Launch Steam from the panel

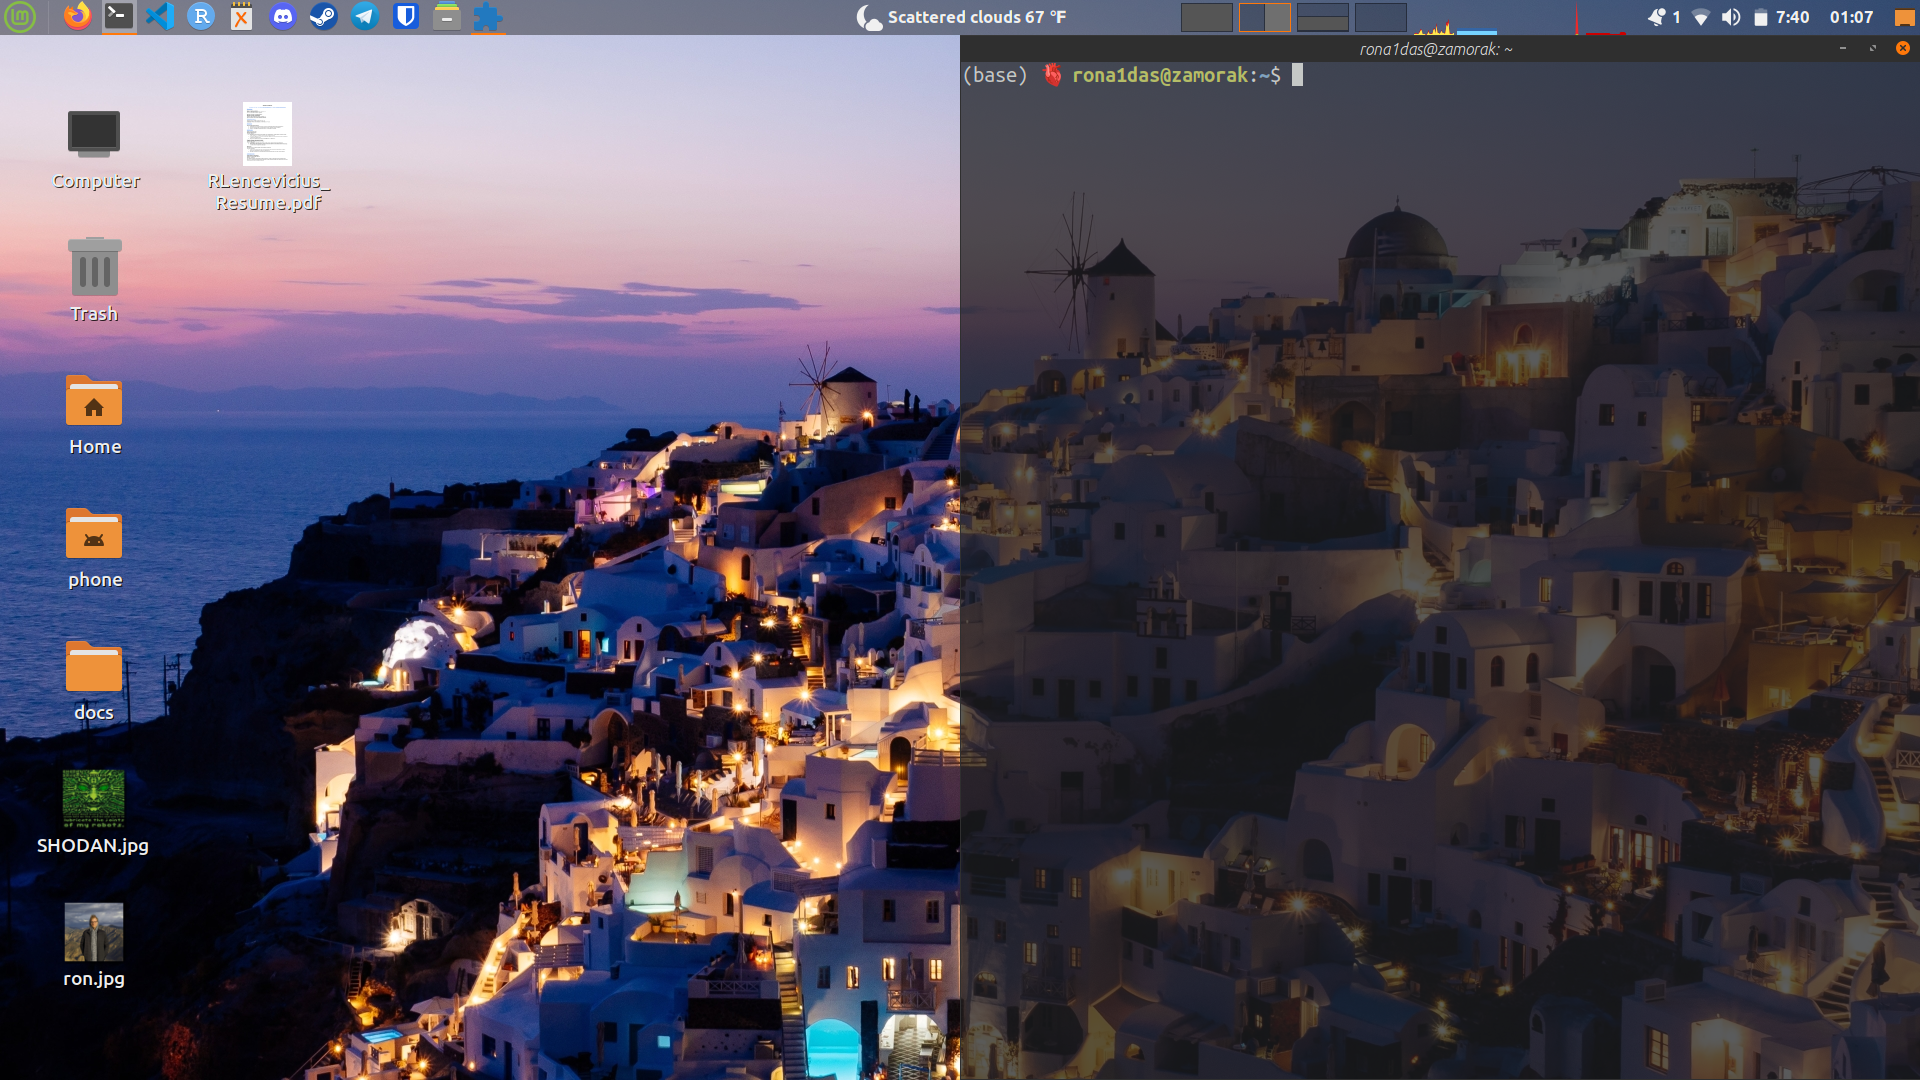(323, 17)
